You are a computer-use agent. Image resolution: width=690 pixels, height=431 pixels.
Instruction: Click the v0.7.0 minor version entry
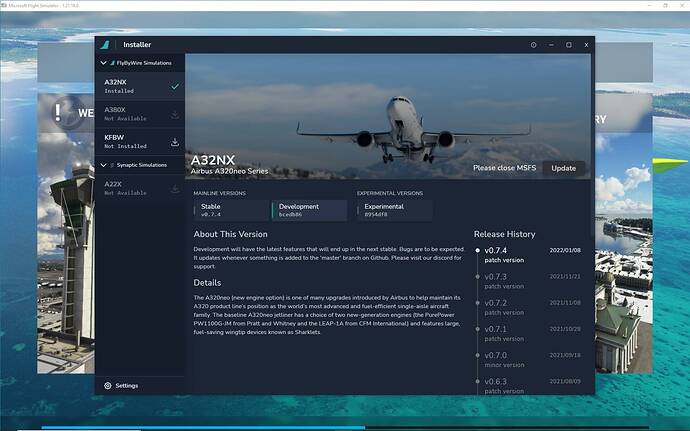[498, 358]
